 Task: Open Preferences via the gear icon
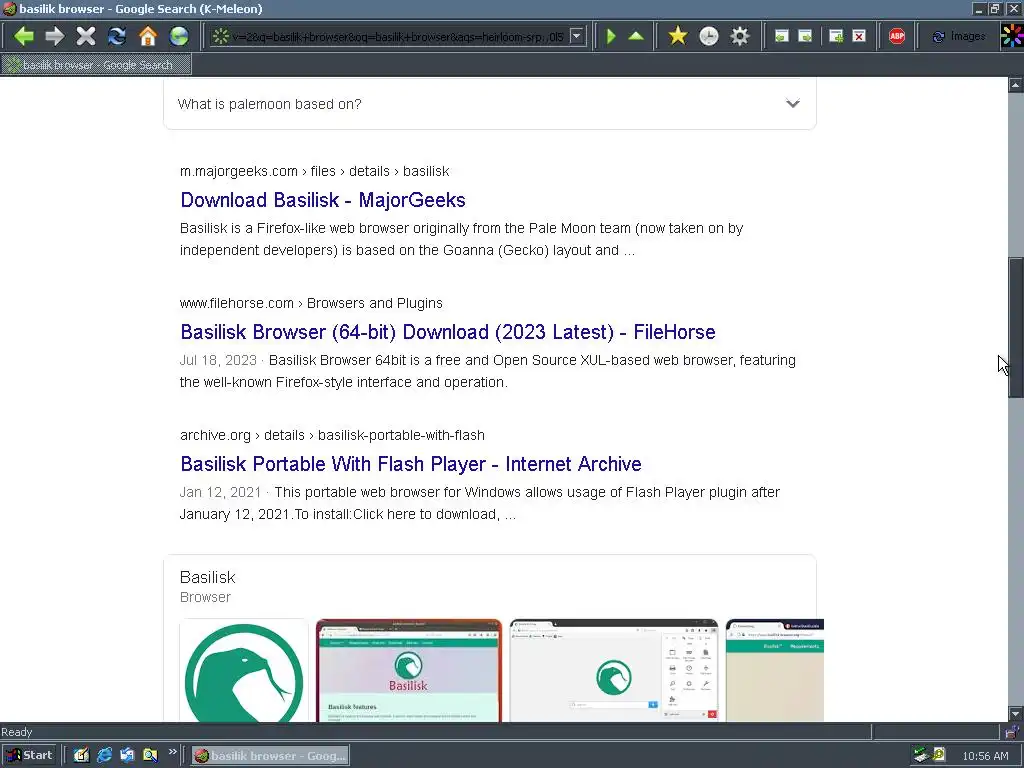click(x=739, y=36)
